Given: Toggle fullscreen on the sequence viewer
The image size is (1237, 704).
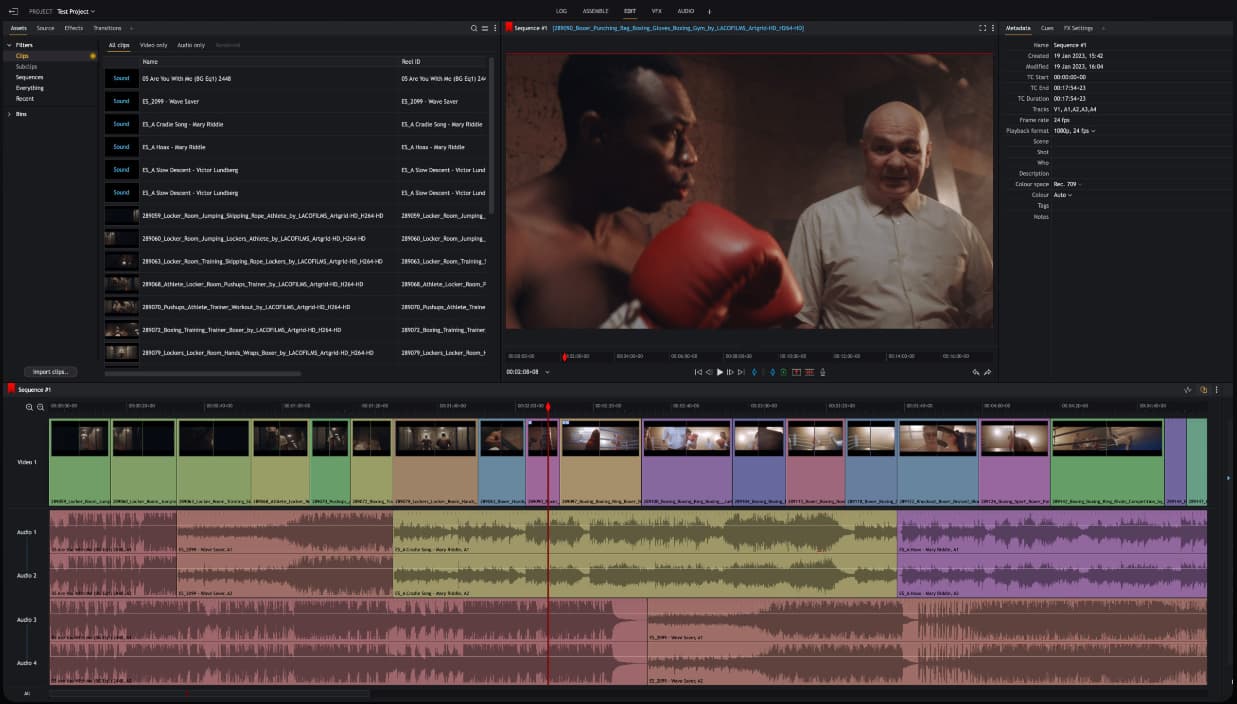Looking at the screenshot, I should [982, 28].
